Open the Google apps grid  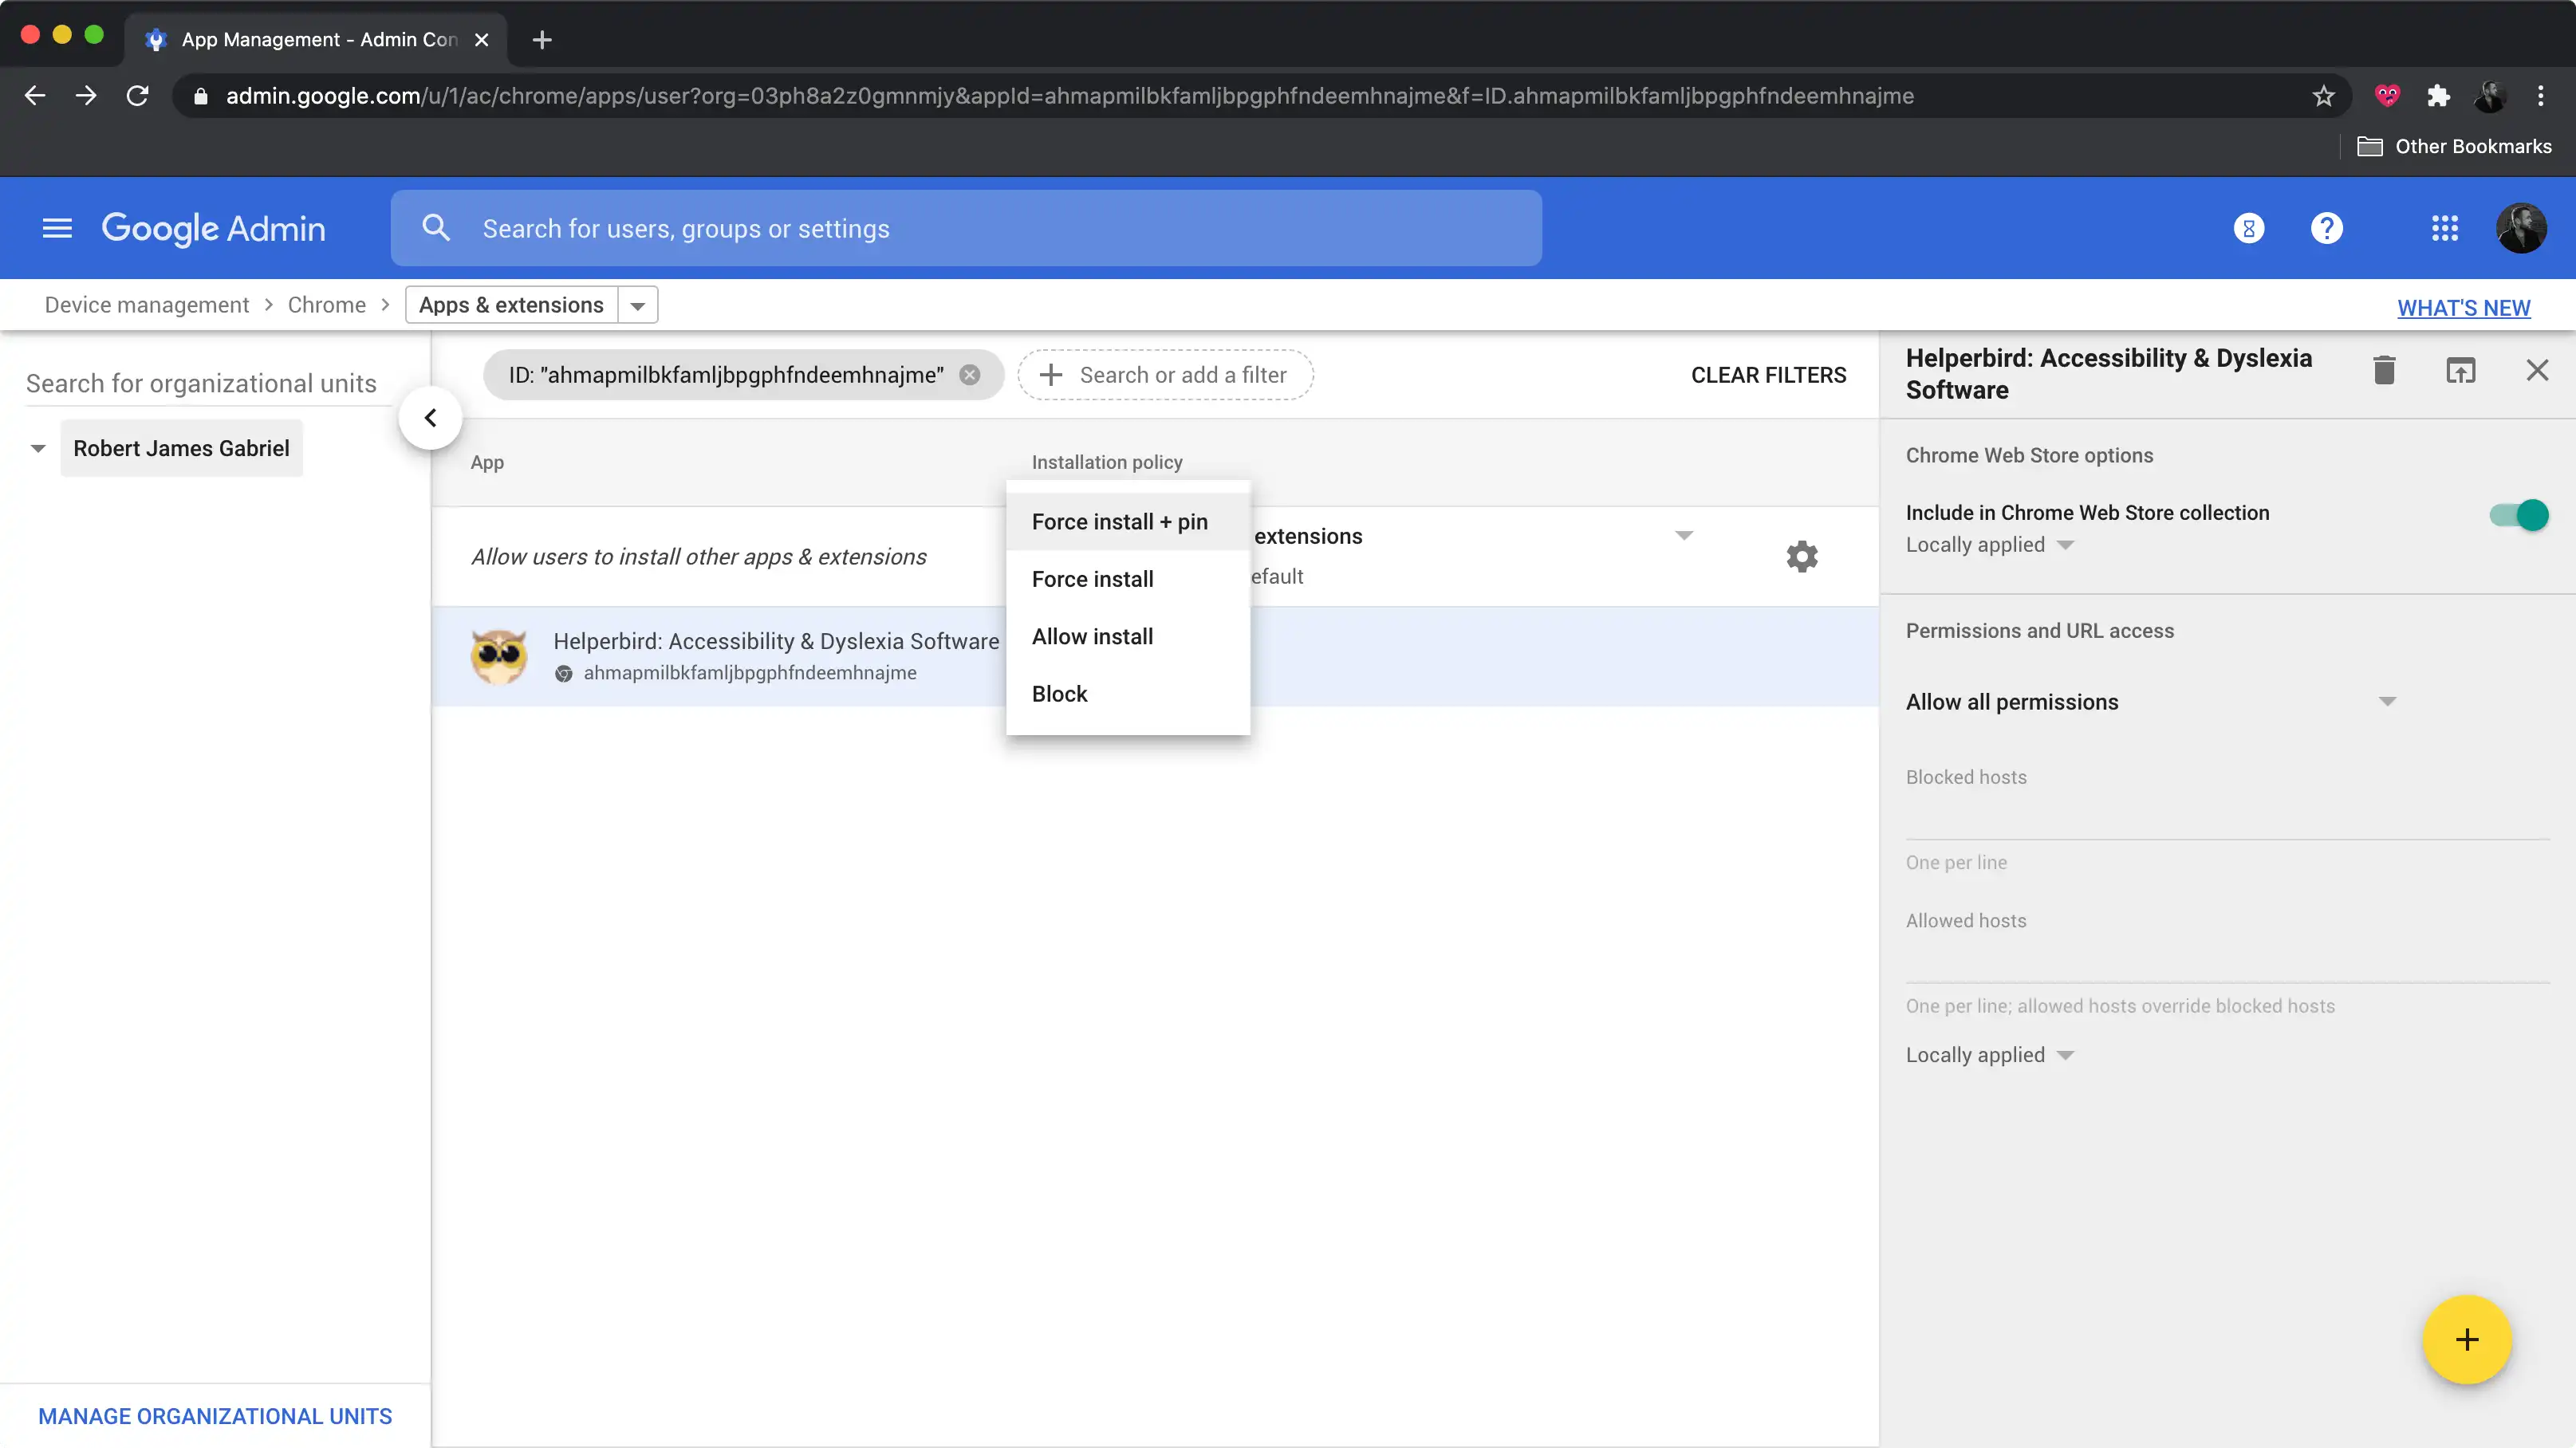click(x=2445, y=228)
